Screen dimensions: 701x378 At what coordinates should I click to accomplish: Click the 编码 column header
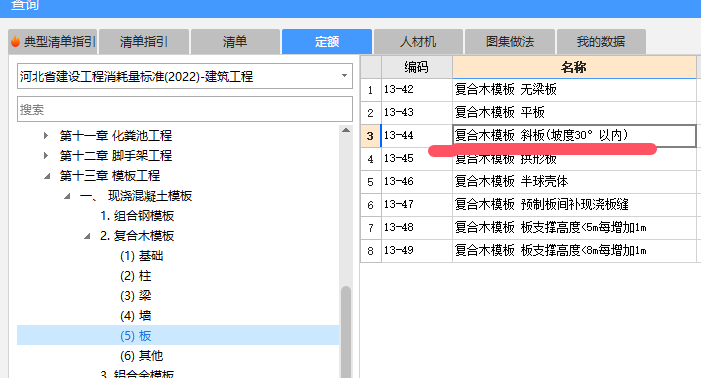click(x=417, y=67)
